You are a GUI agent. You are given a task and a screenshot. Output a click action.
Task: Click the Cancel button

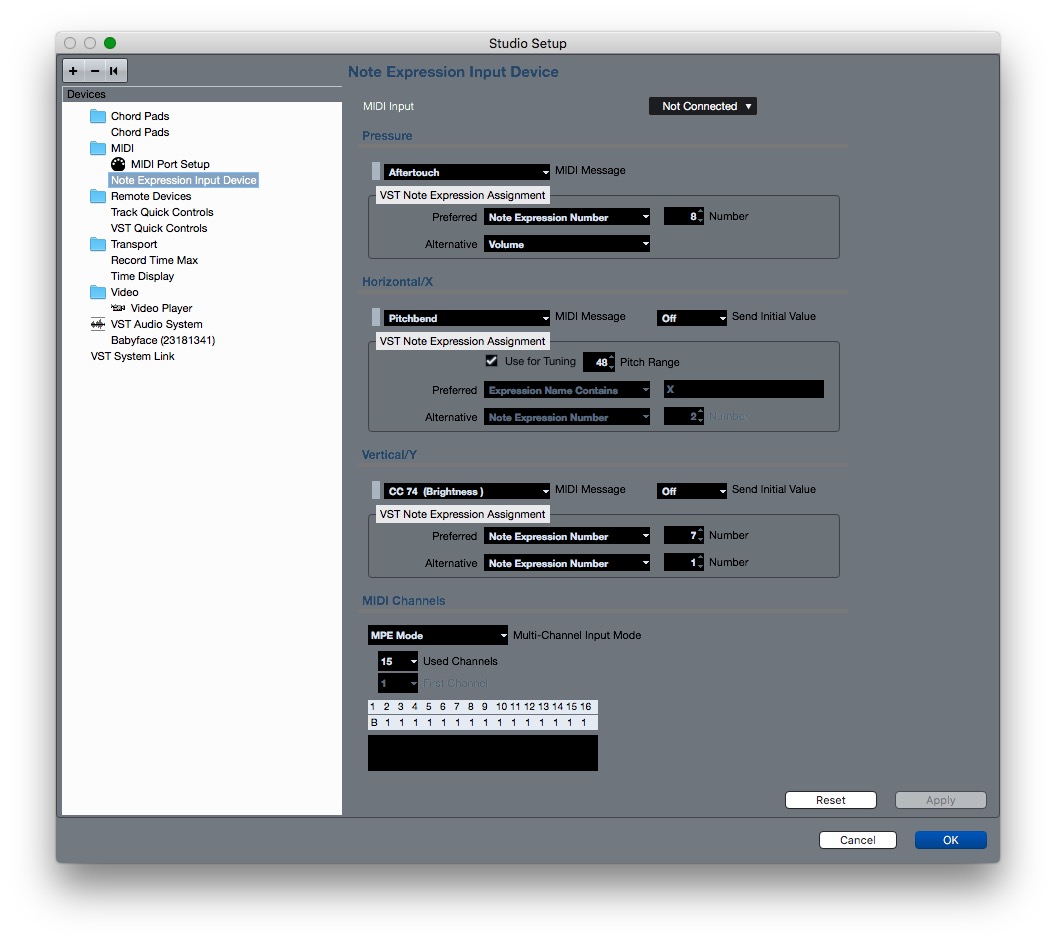click(x=857, y=840)
